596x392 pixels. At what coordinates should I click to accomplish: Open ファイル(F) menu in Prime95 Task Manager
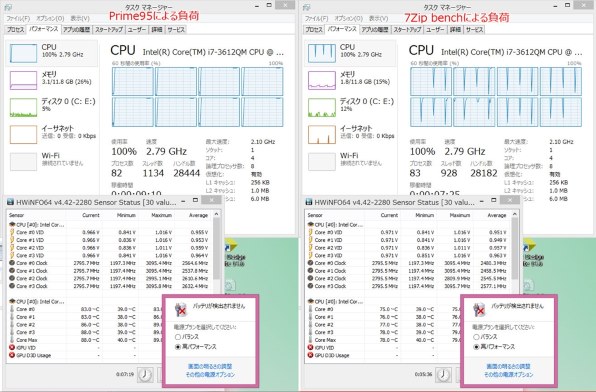18,18
